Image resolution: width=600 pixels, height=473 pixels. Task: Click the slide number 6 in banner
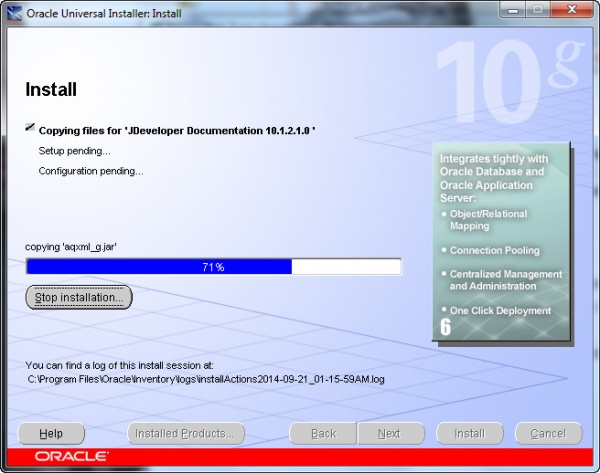(x=445, y=327)
